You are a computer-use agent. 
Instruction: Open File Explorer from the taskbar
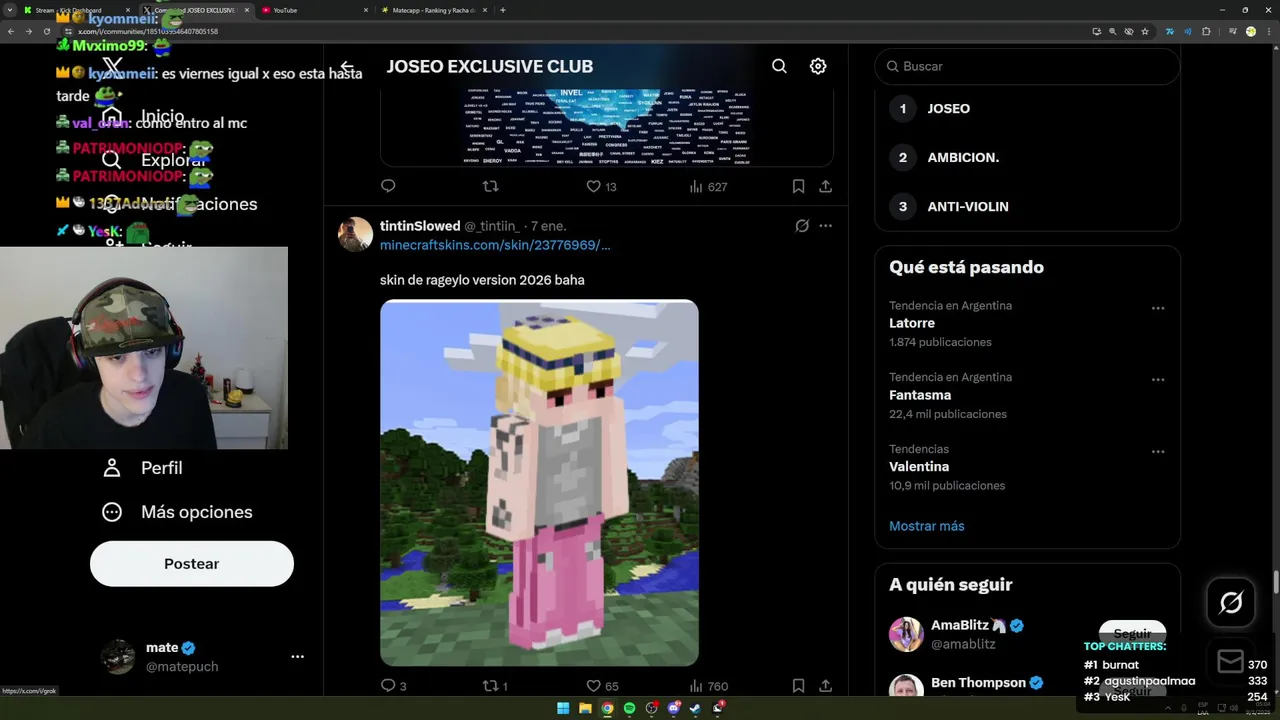(585, 708)
